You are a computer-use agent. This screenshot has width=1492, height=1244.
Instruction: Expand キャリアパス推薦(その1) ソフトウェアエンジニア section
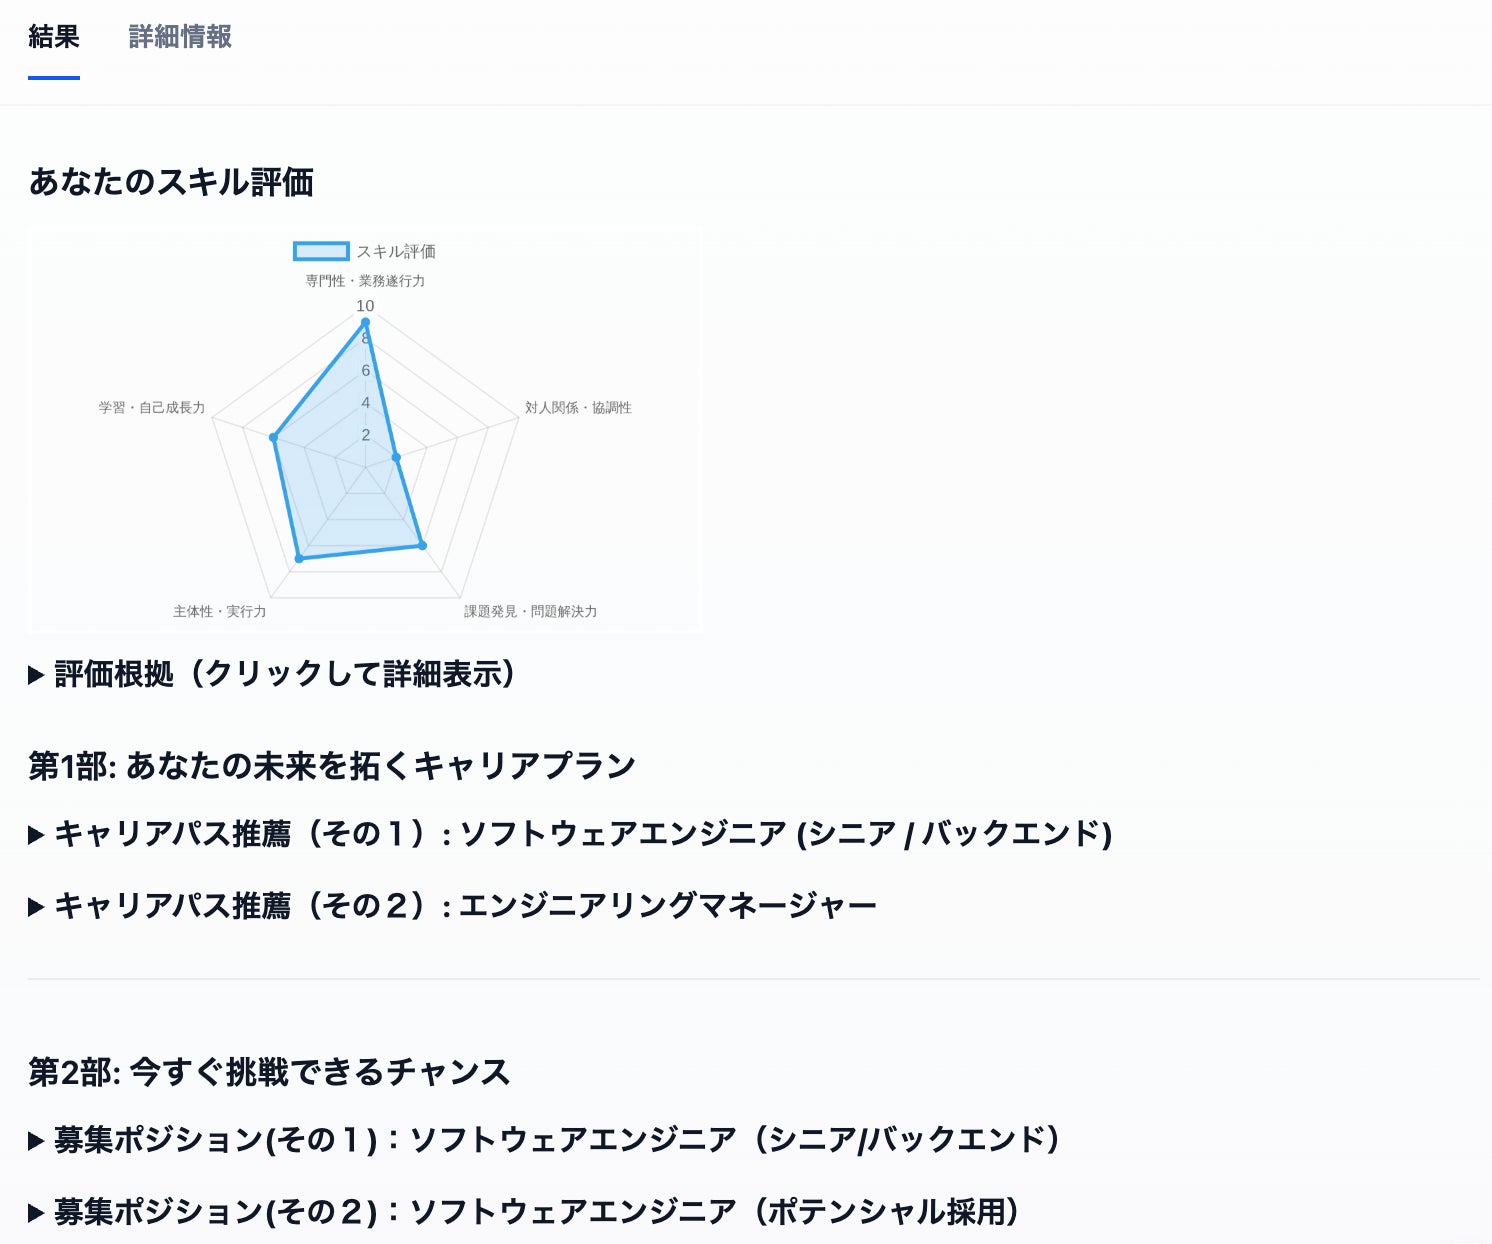[583, 833]
